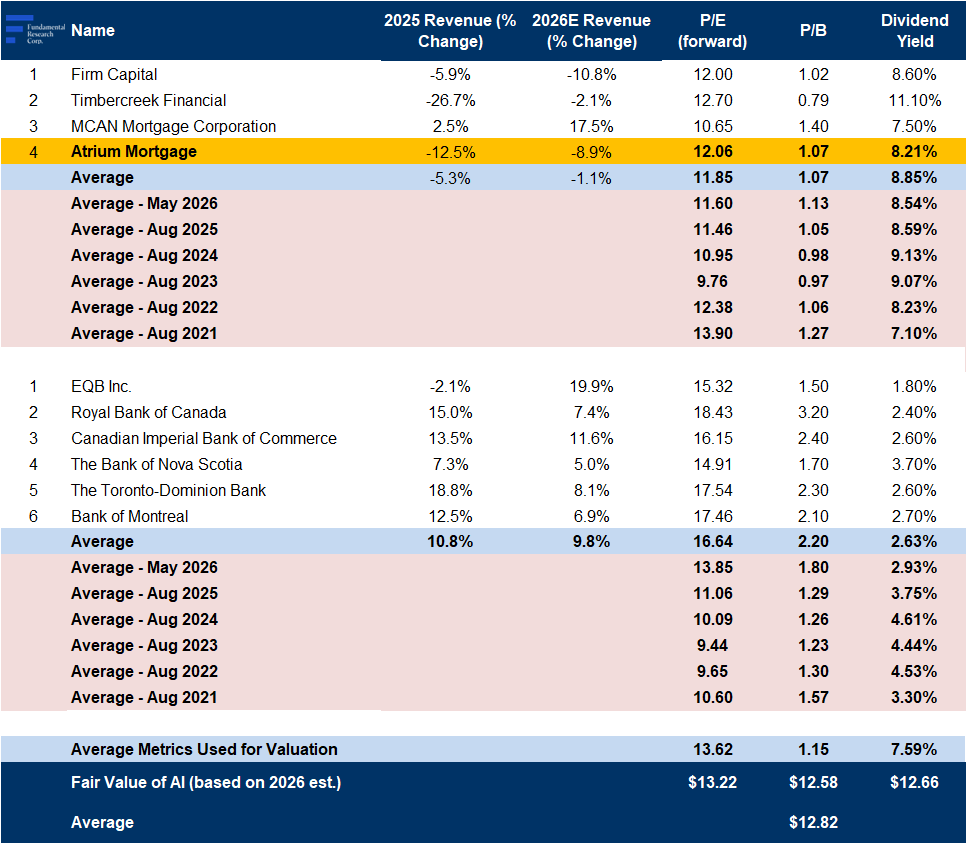Select Bank of Montreal's 17.46 P/E
The image size is (966, 843).
[713, 516]
